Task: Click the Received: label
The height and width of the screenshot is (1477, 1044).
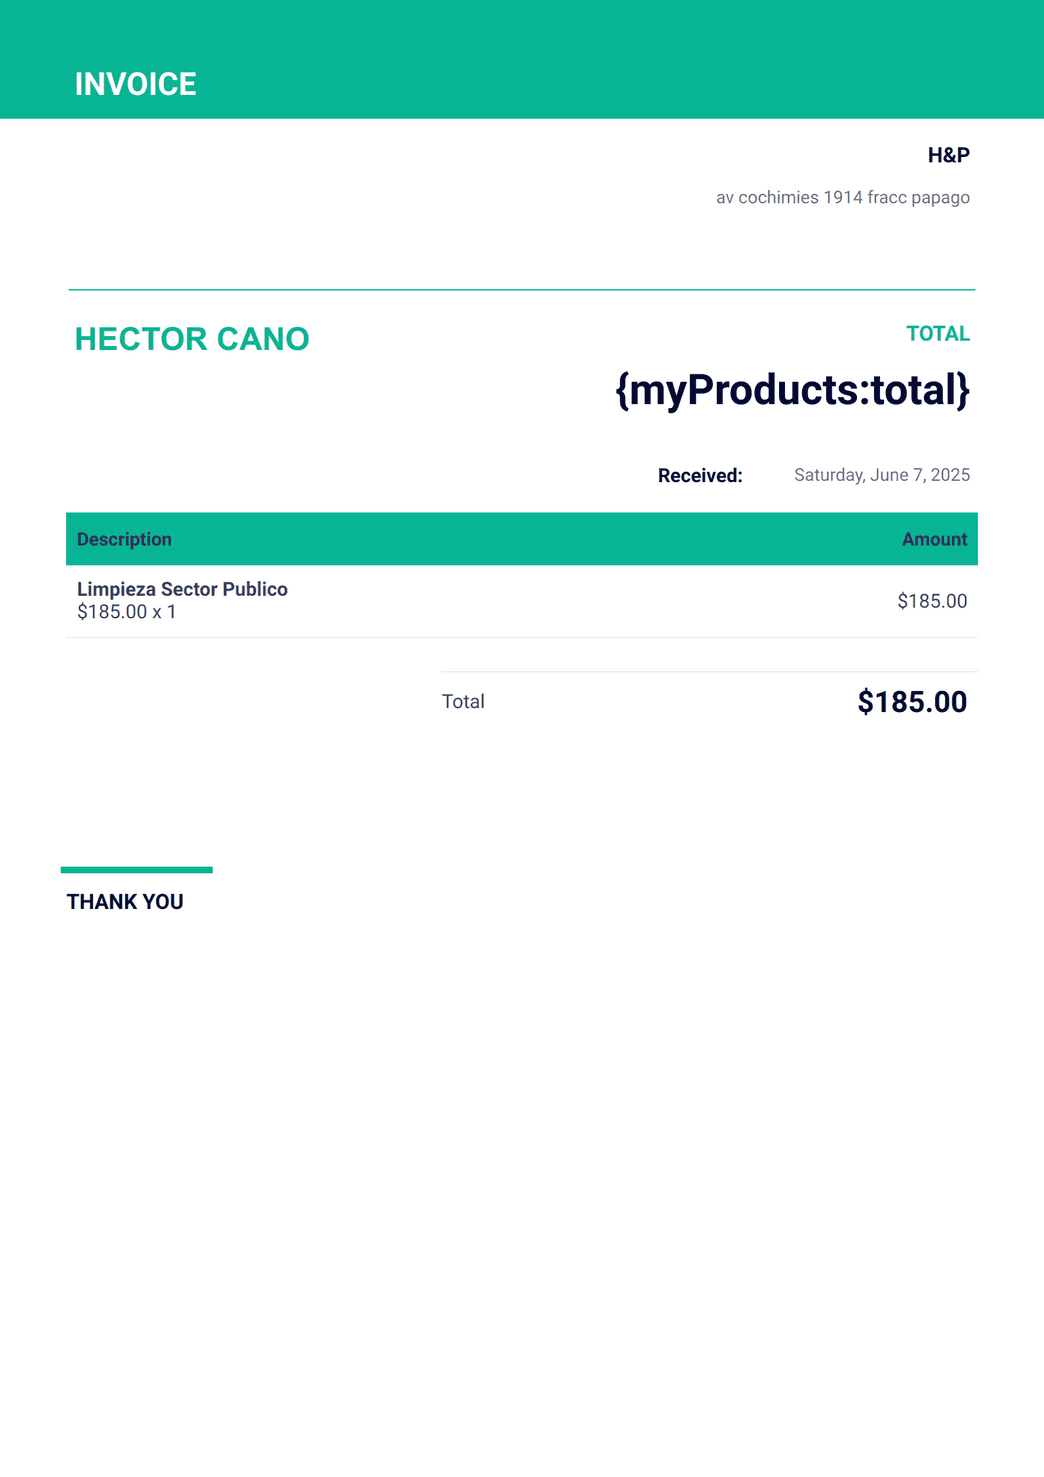Action: click(x=700, y=476)
